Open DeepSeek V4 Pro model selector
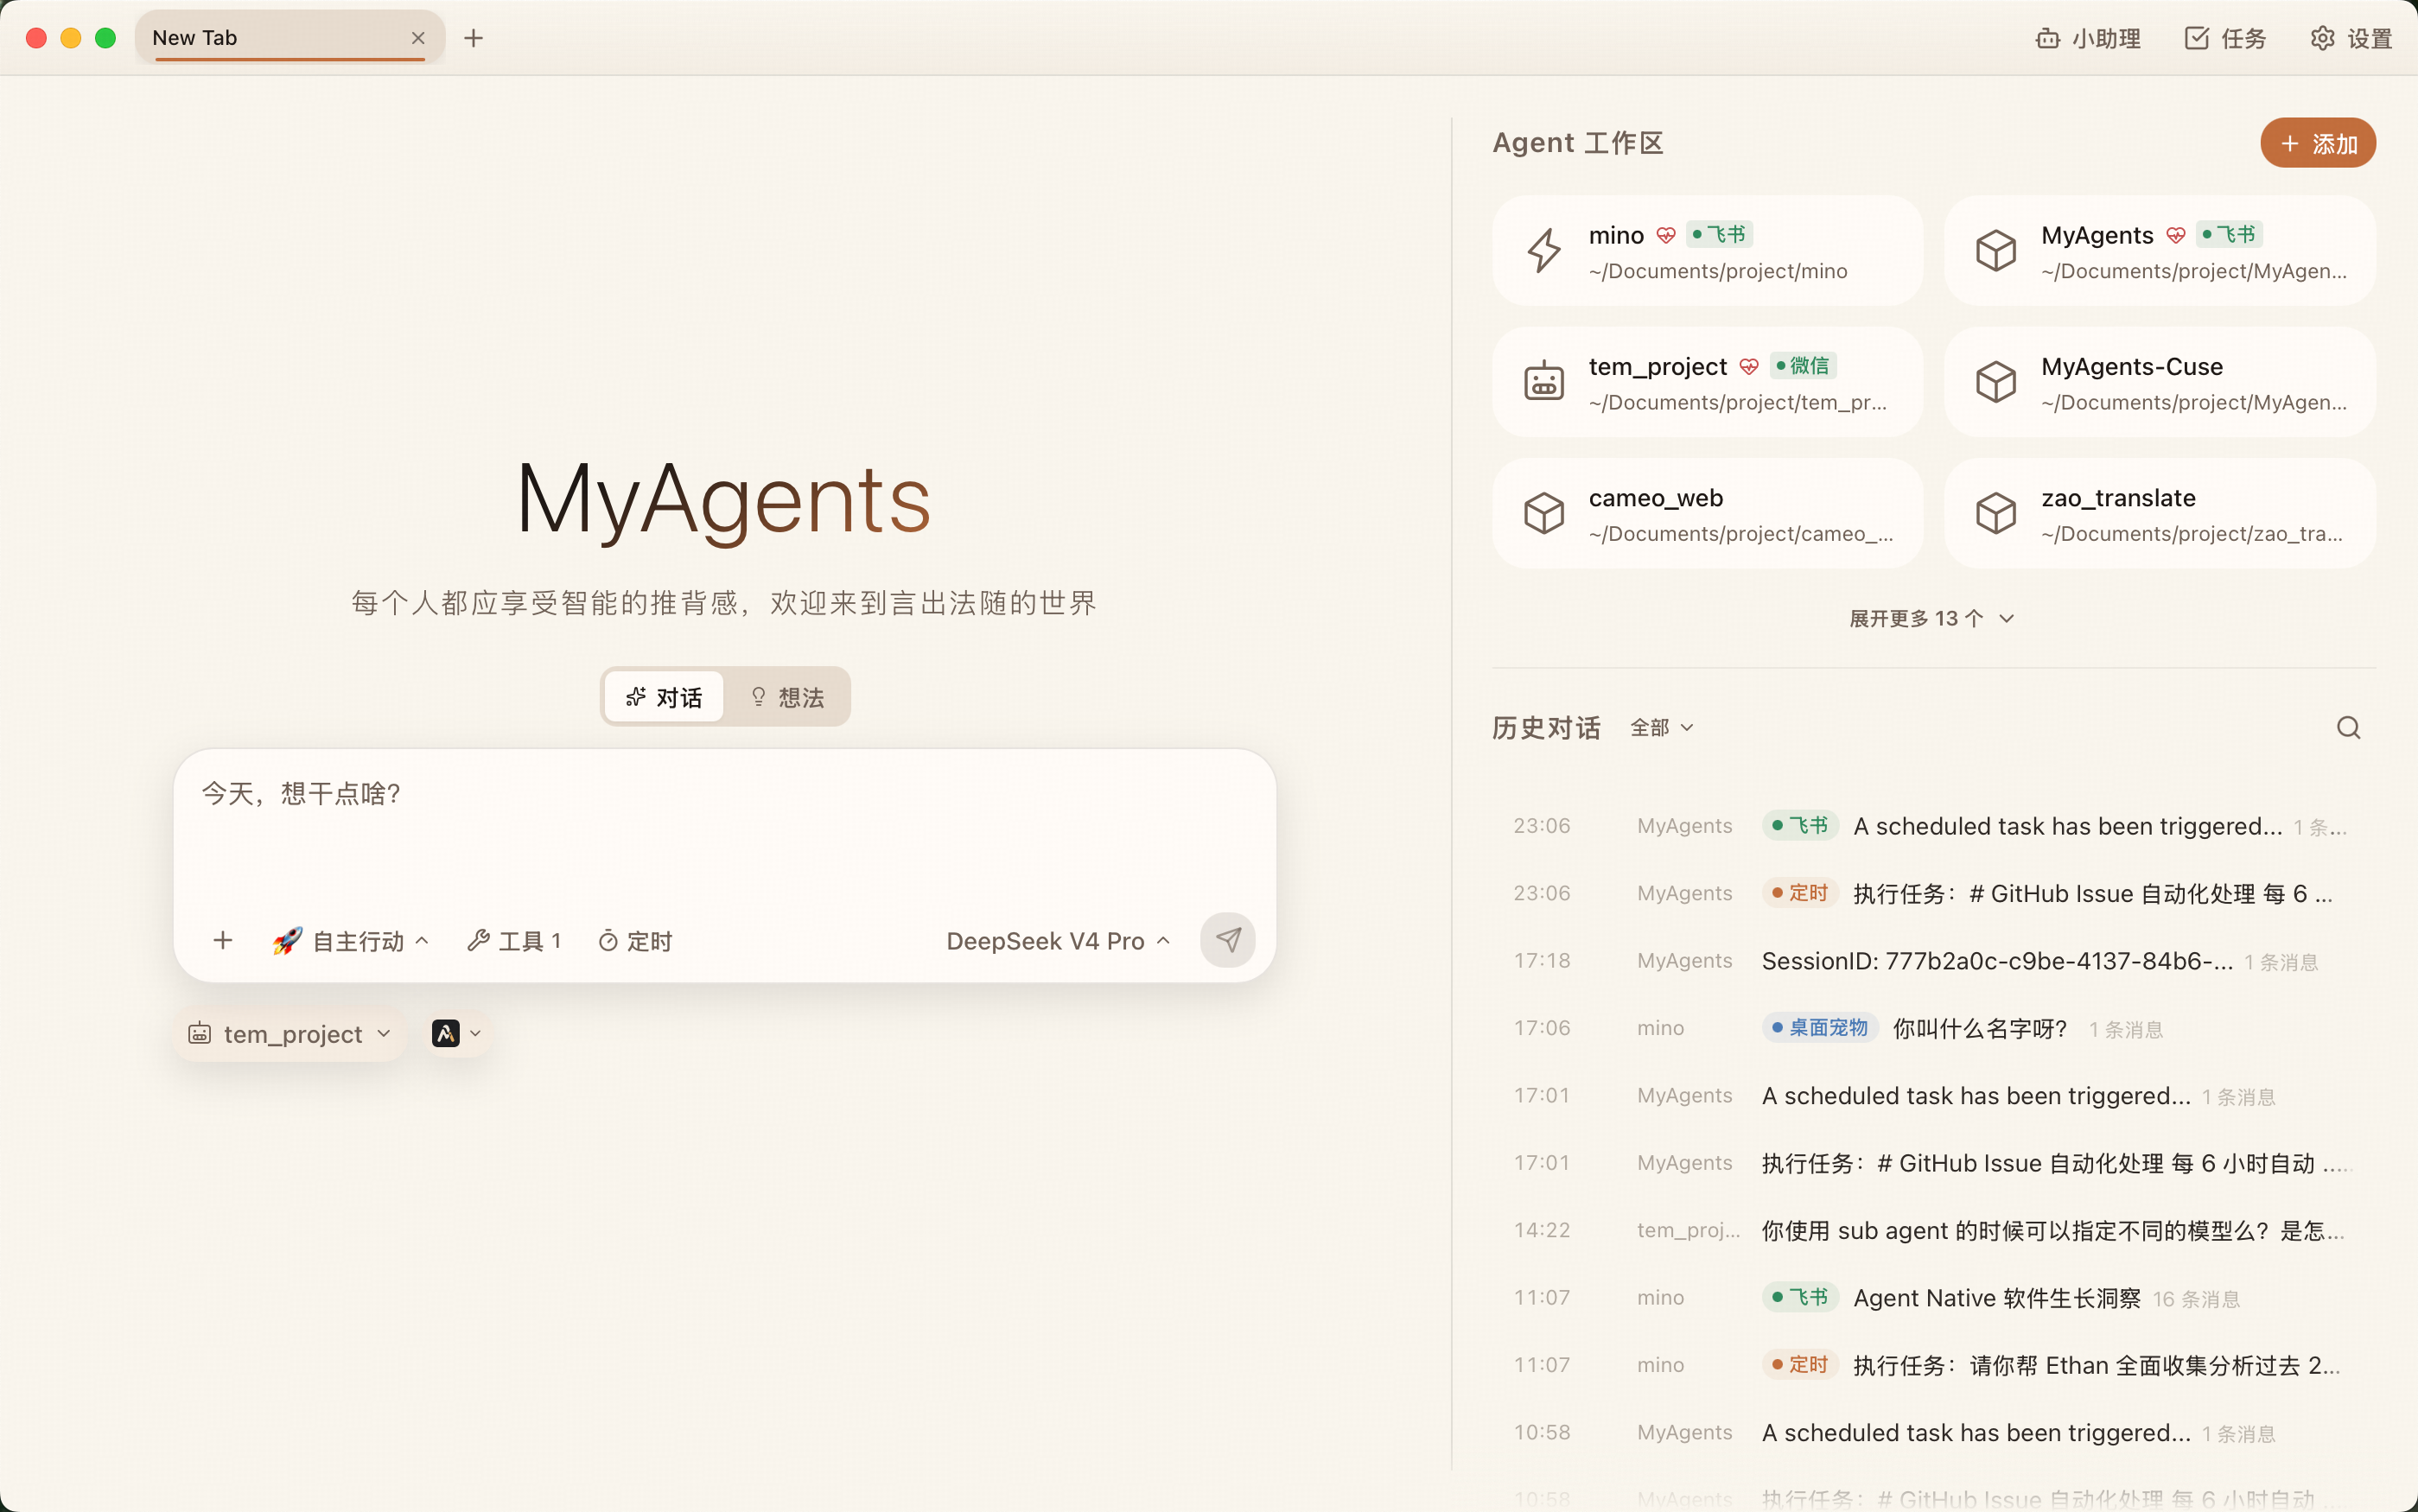 [1058, 941]
